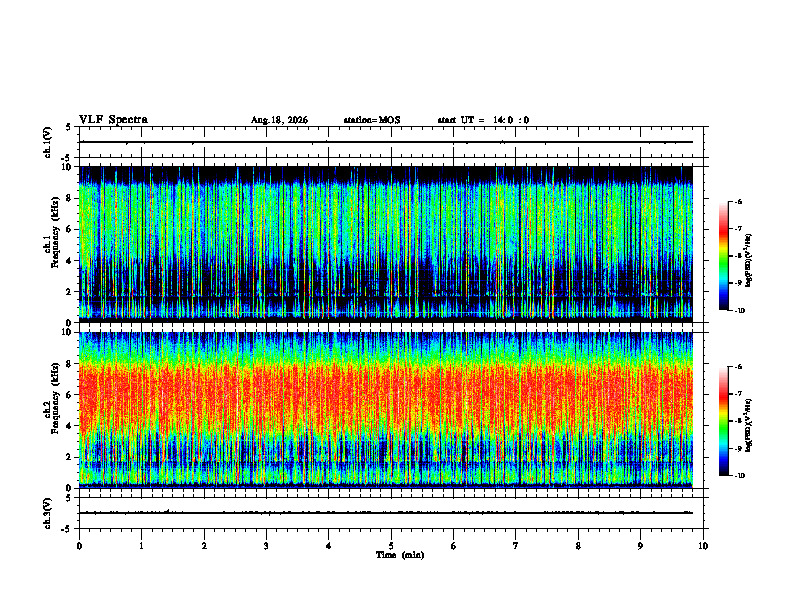Click tick label "3" on the time axis
Screen dimensions: 792x612
(266, 546)
